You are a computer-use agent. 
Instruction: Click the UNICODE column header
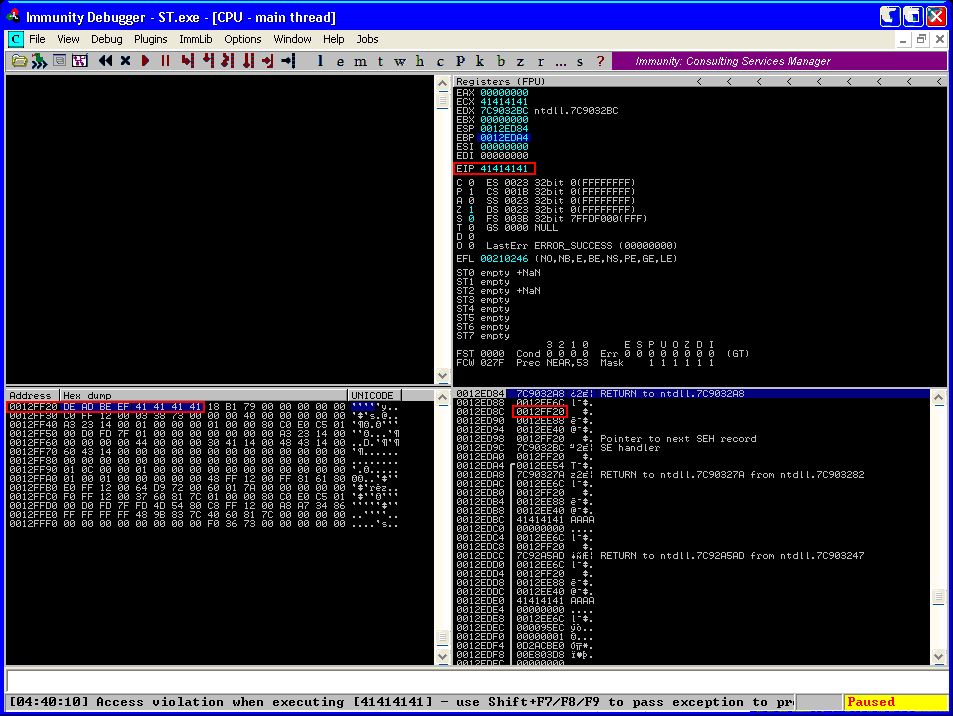pos(372,396)
